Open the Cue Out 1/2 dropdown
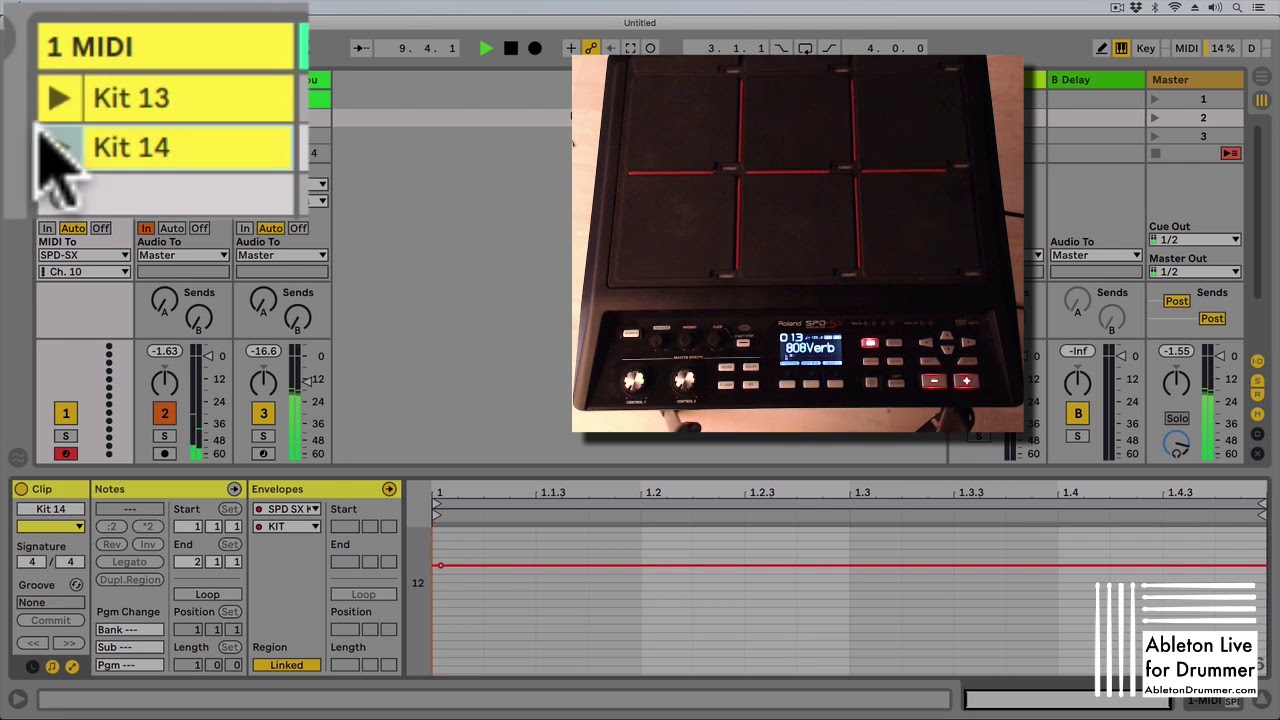The image size is (1280, 720). 1195,240
